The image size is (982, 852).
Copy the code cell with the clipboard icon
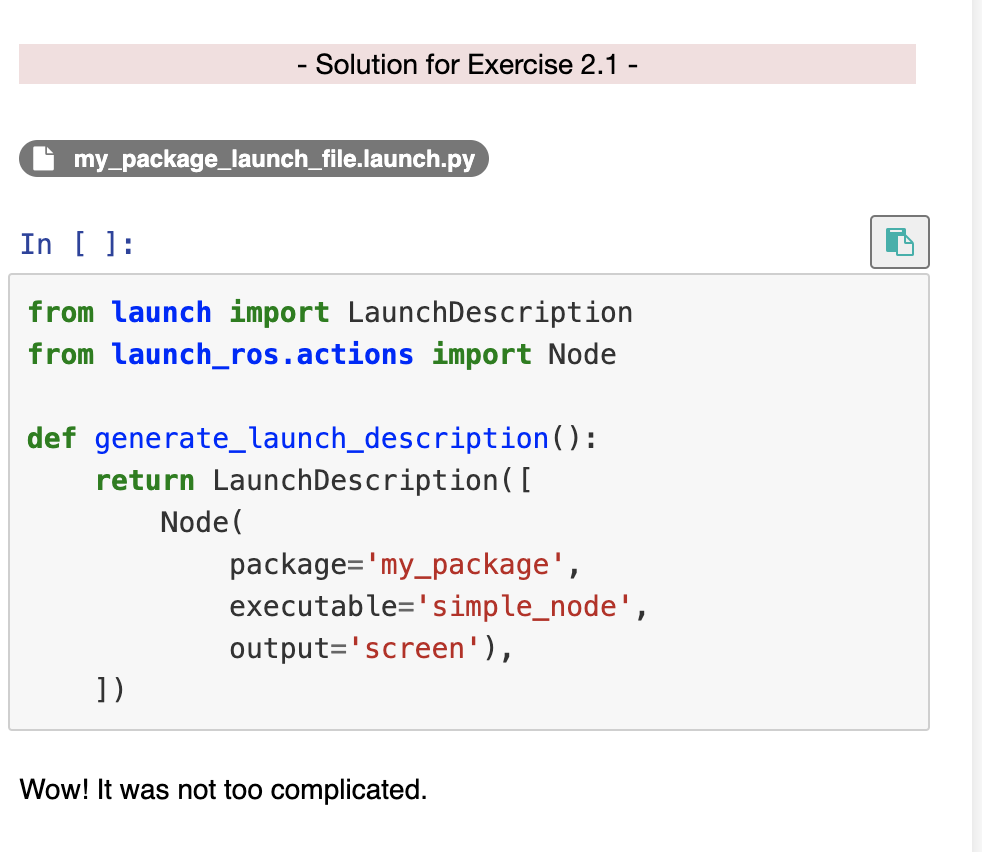pyautogui.click(x=899, y=242)
